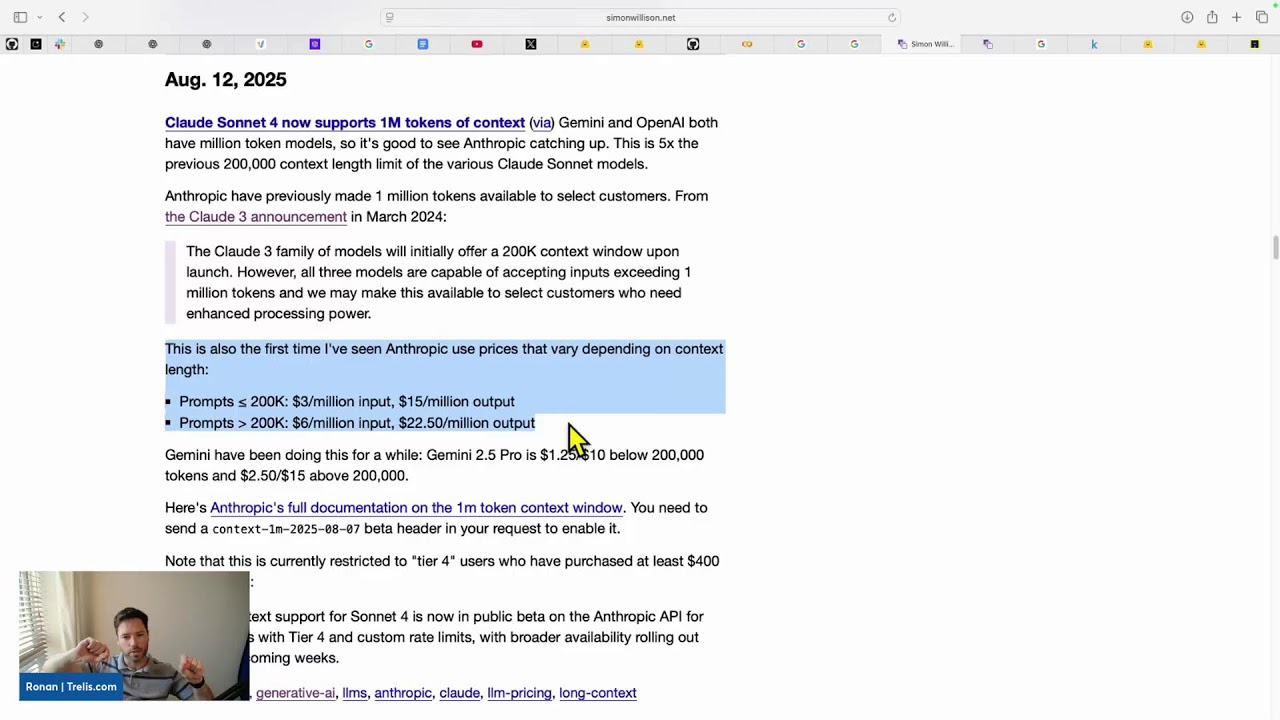Click the 'Ronan | Trelis.com' label
The image size is (1280, 720).
pos(71,687)
